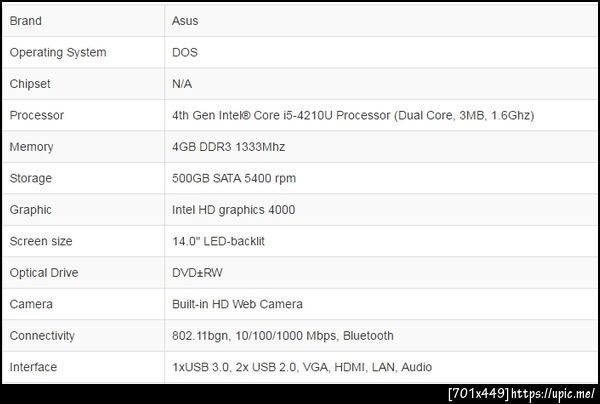Click the Storage row label
This screenshot has height=404, width=600.
30,178
